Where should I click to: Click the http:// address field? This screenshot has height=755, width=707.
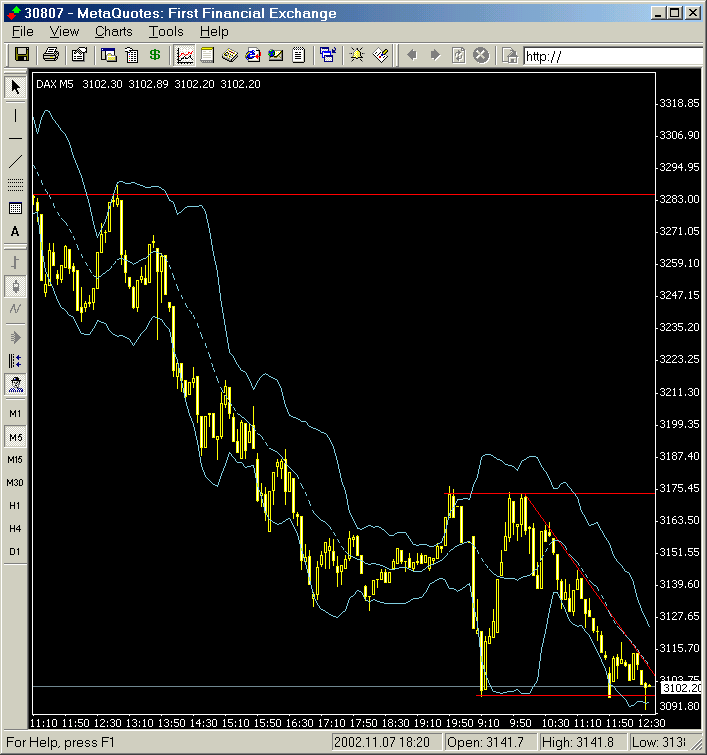pos(614,56)
